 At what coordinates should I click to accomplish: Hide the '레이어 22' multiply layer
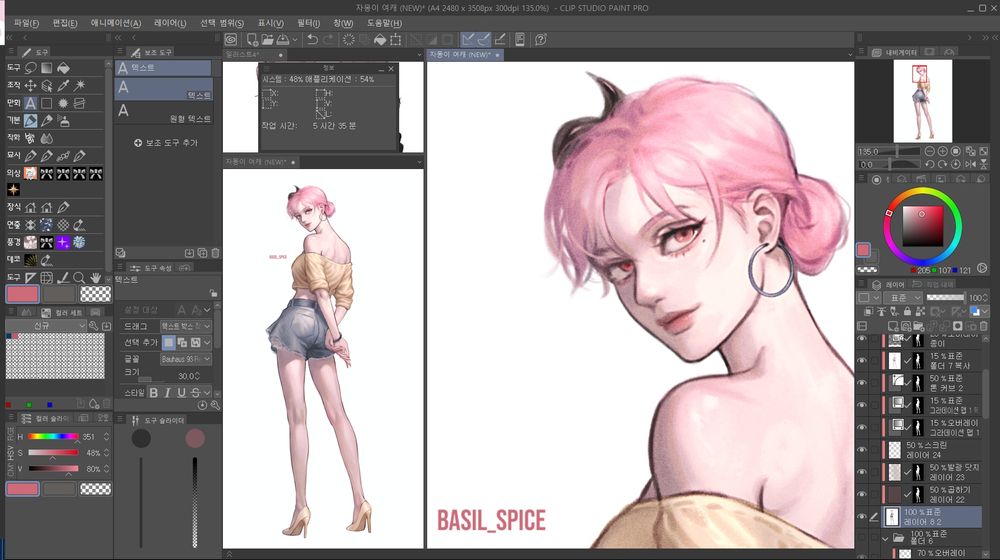pos(862,494)
